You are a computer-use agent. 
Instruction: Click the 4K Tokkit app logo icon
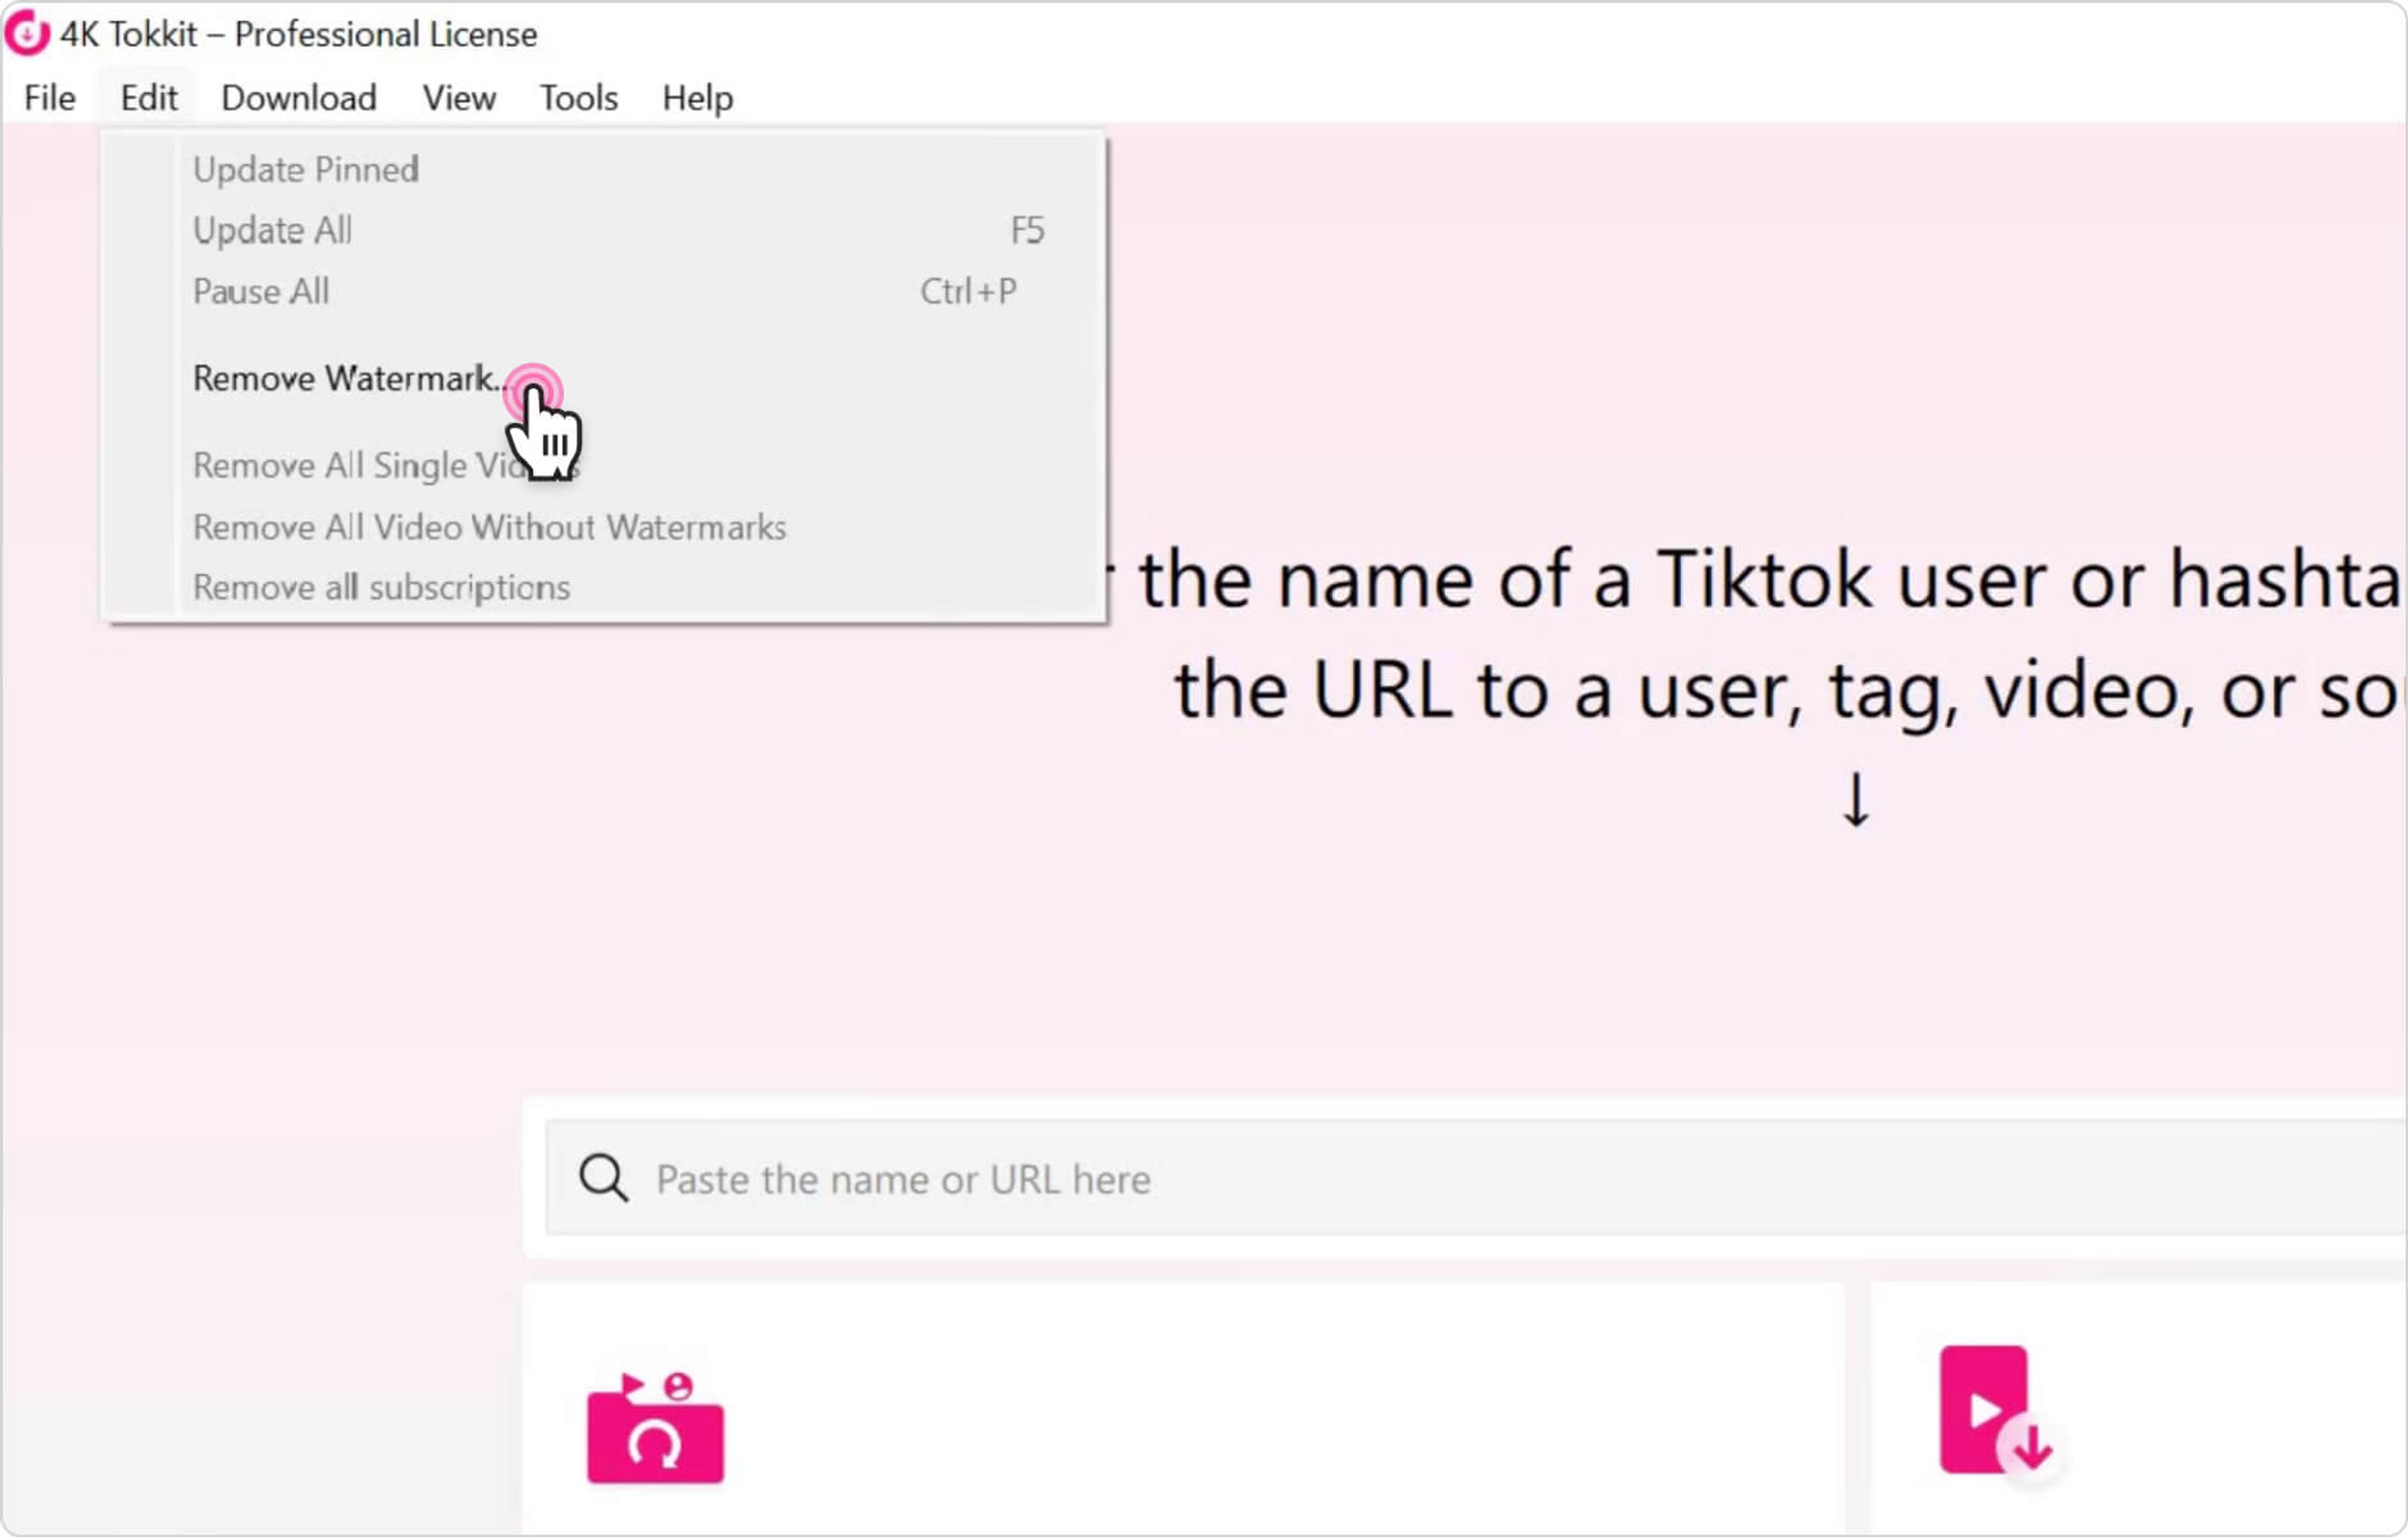(27, 33)
